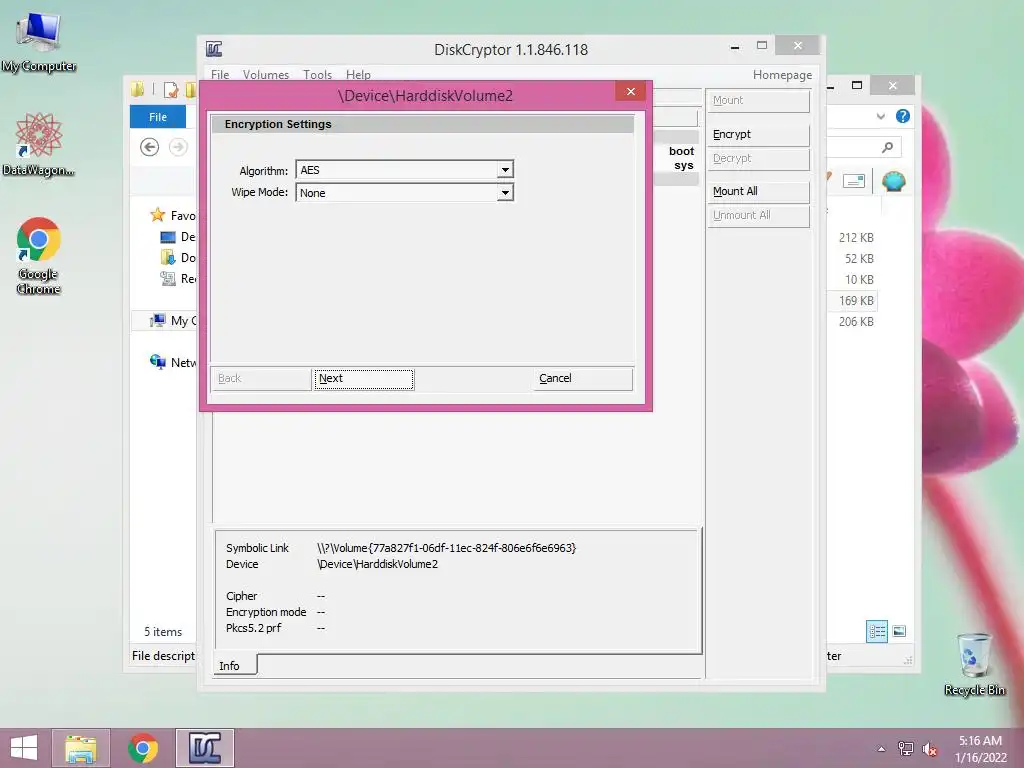This screenshot has width=1024, height=768.
Task: Open the taskbar clock and date
Action: pyautogui.click(x=980, y=749)
